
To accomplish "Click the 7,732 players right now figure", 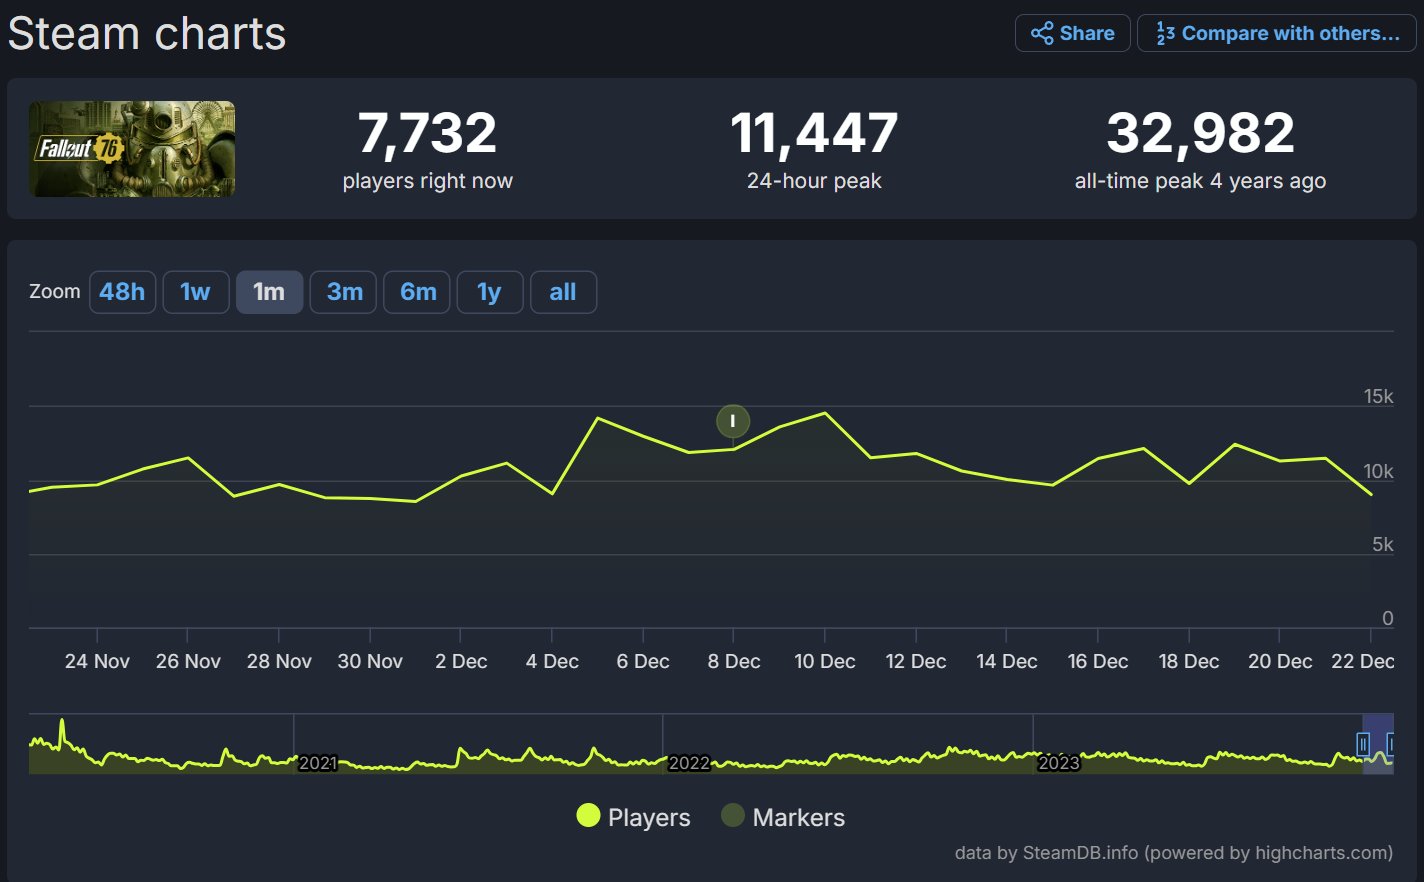I will [x=427, y=134].
